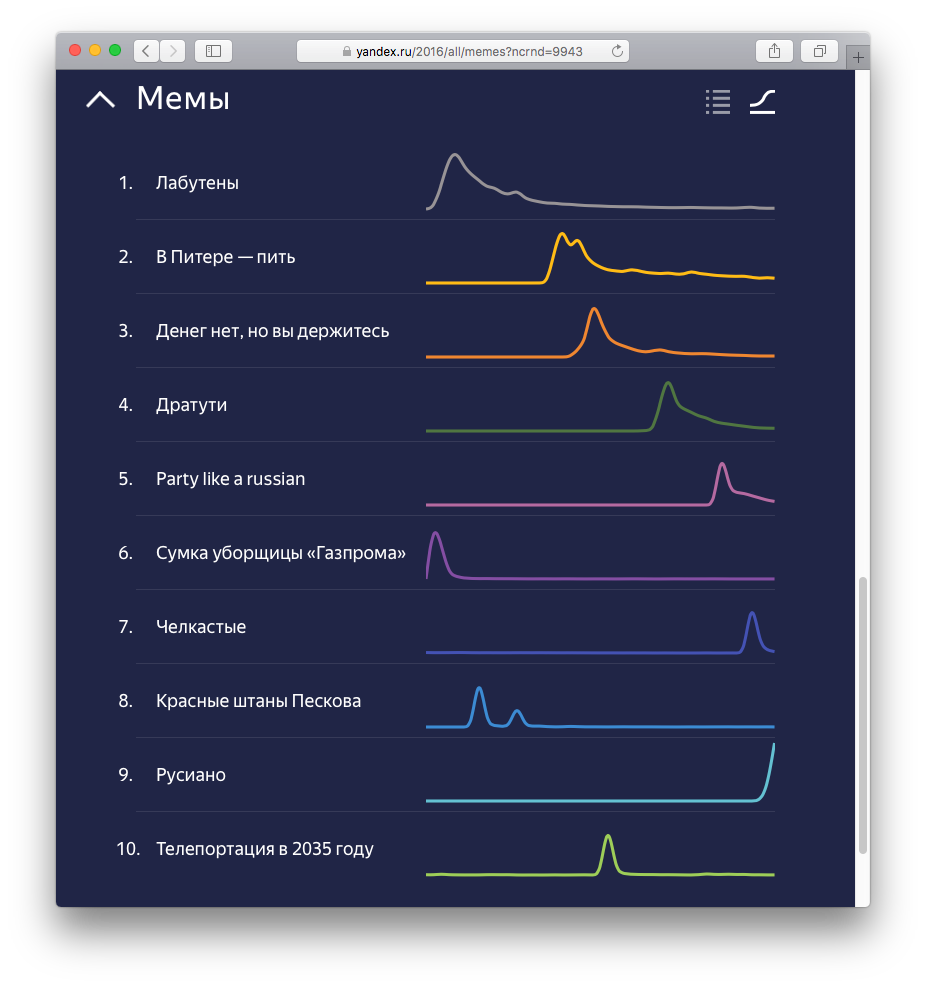Open the Дратути meme entry
The image size is (926, 987).
(x=191, y=405)
